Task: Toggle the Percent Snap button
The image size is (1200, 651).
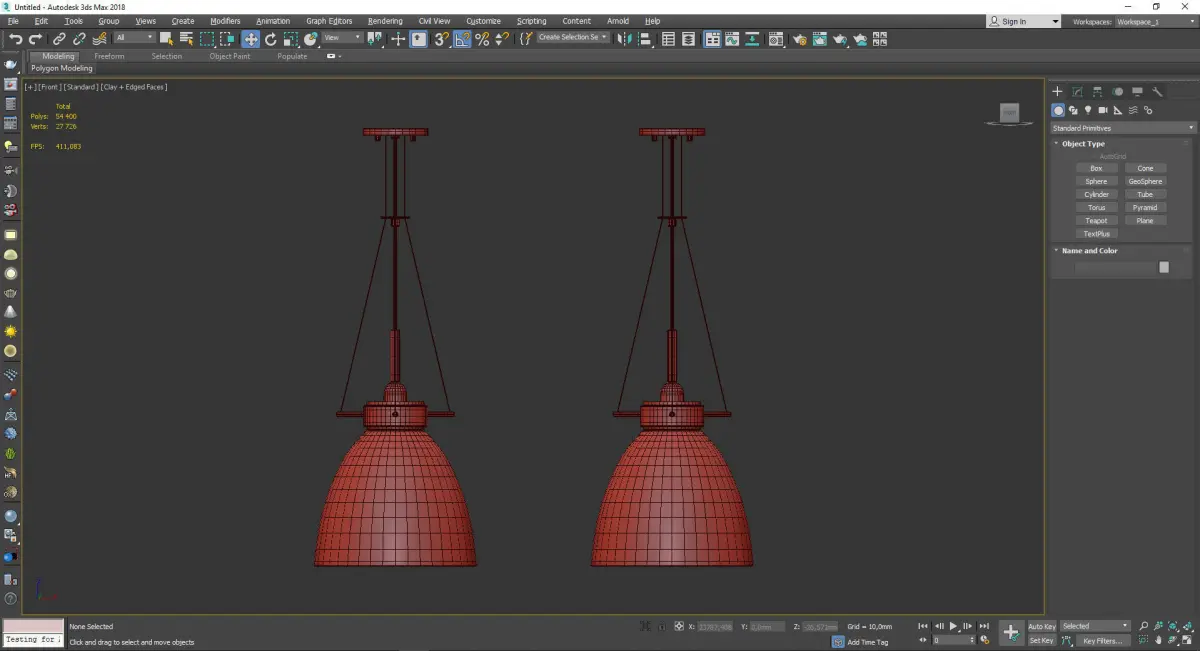Action: tap(482, 39)
